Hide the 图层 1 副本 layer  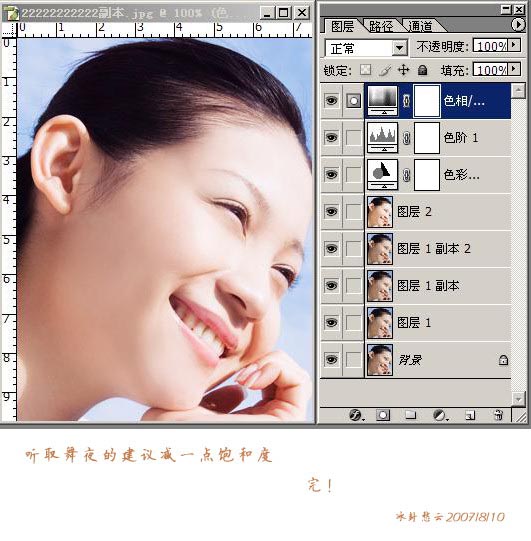[x=331, y=286]
